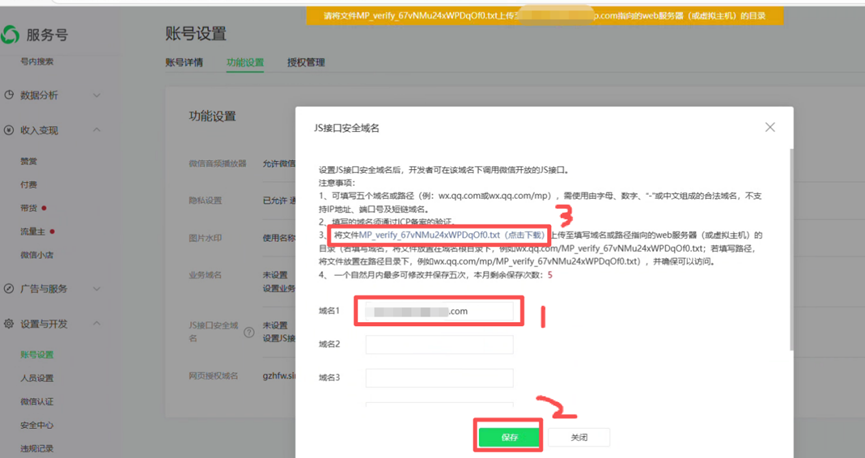Click the 收入变现 icon in sidebar

(9, 130)
